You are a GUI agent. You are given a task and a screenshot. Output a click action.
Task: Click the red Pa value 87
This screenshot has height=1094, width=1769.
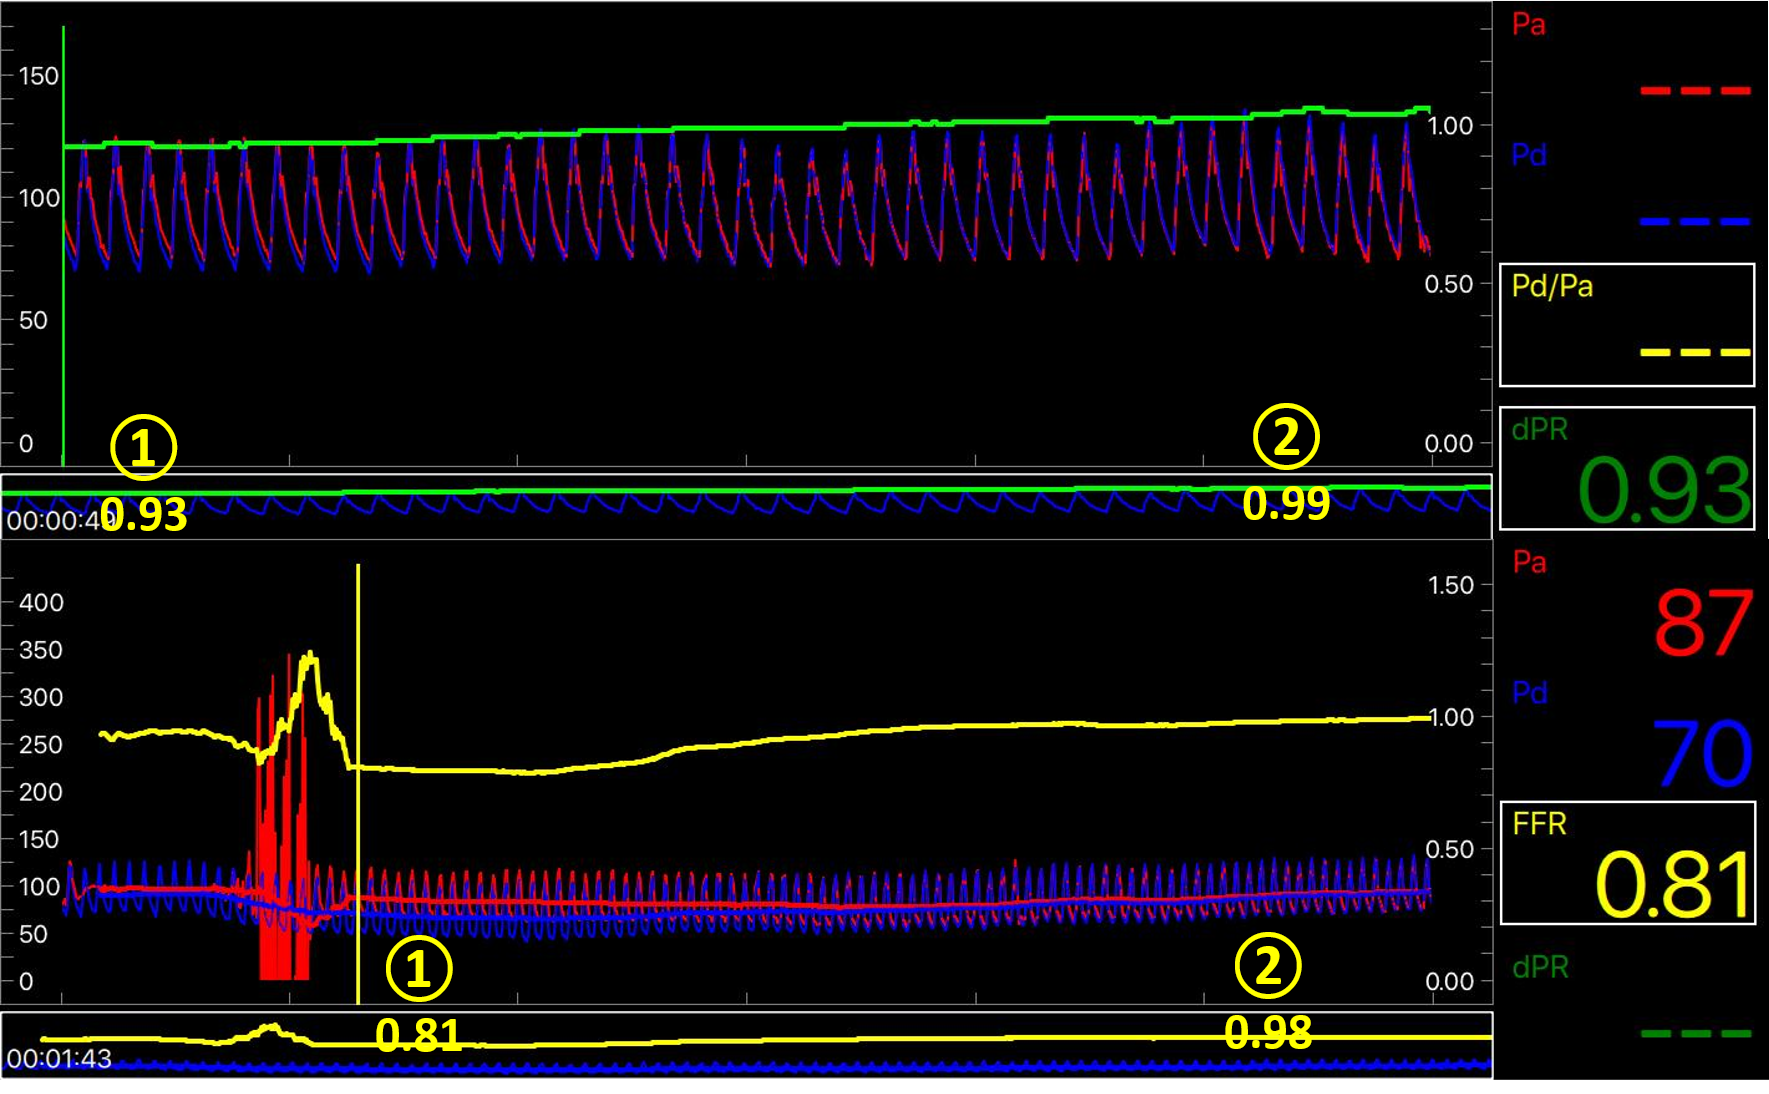(x=1702, y=624)
